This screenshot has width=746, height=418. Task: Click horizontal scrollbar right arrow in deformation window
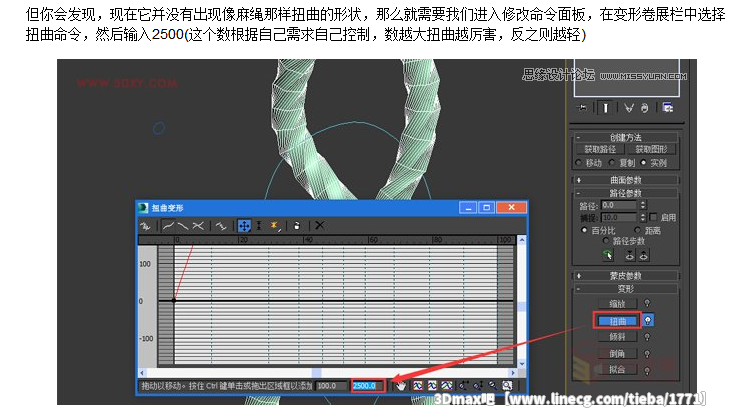[x=512, y=373]
